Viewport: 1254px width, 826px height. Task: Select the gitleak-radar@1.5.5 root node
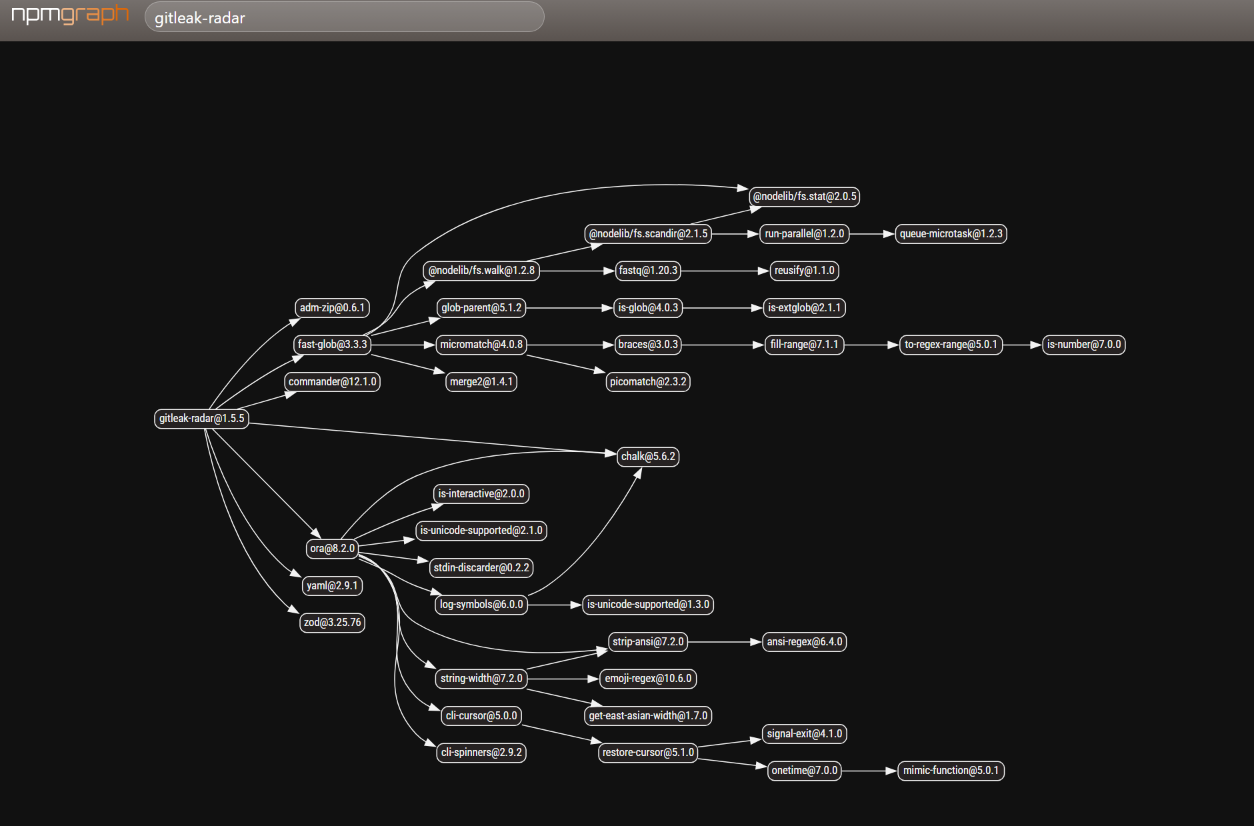point(202,419)
